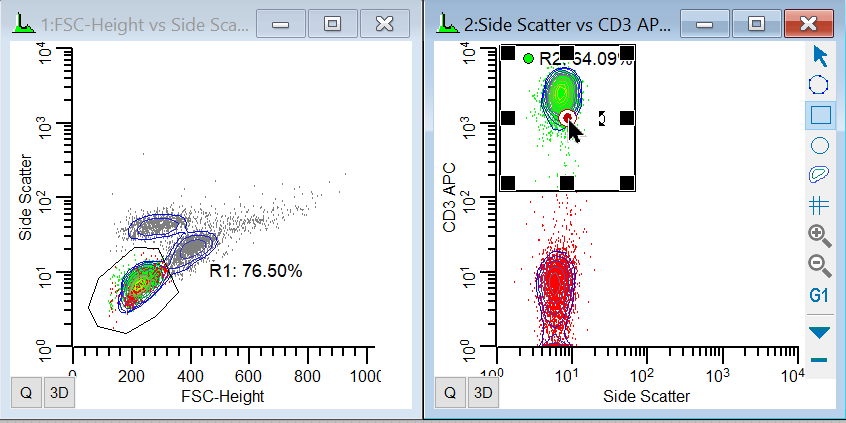Click the CD3 APC y-axis label
Screen dimensions: 846x423
pyautogui.click(x=450, y=199)
